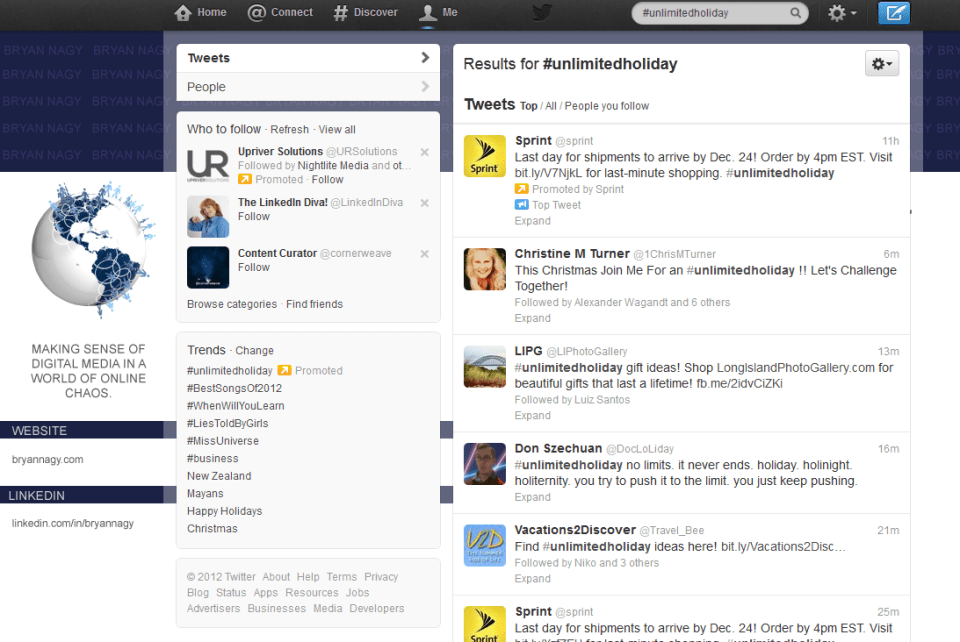Follow Upriver Solutions
Image resolution: width=960 pixels, height=642 pixels.
pos(327,180)
